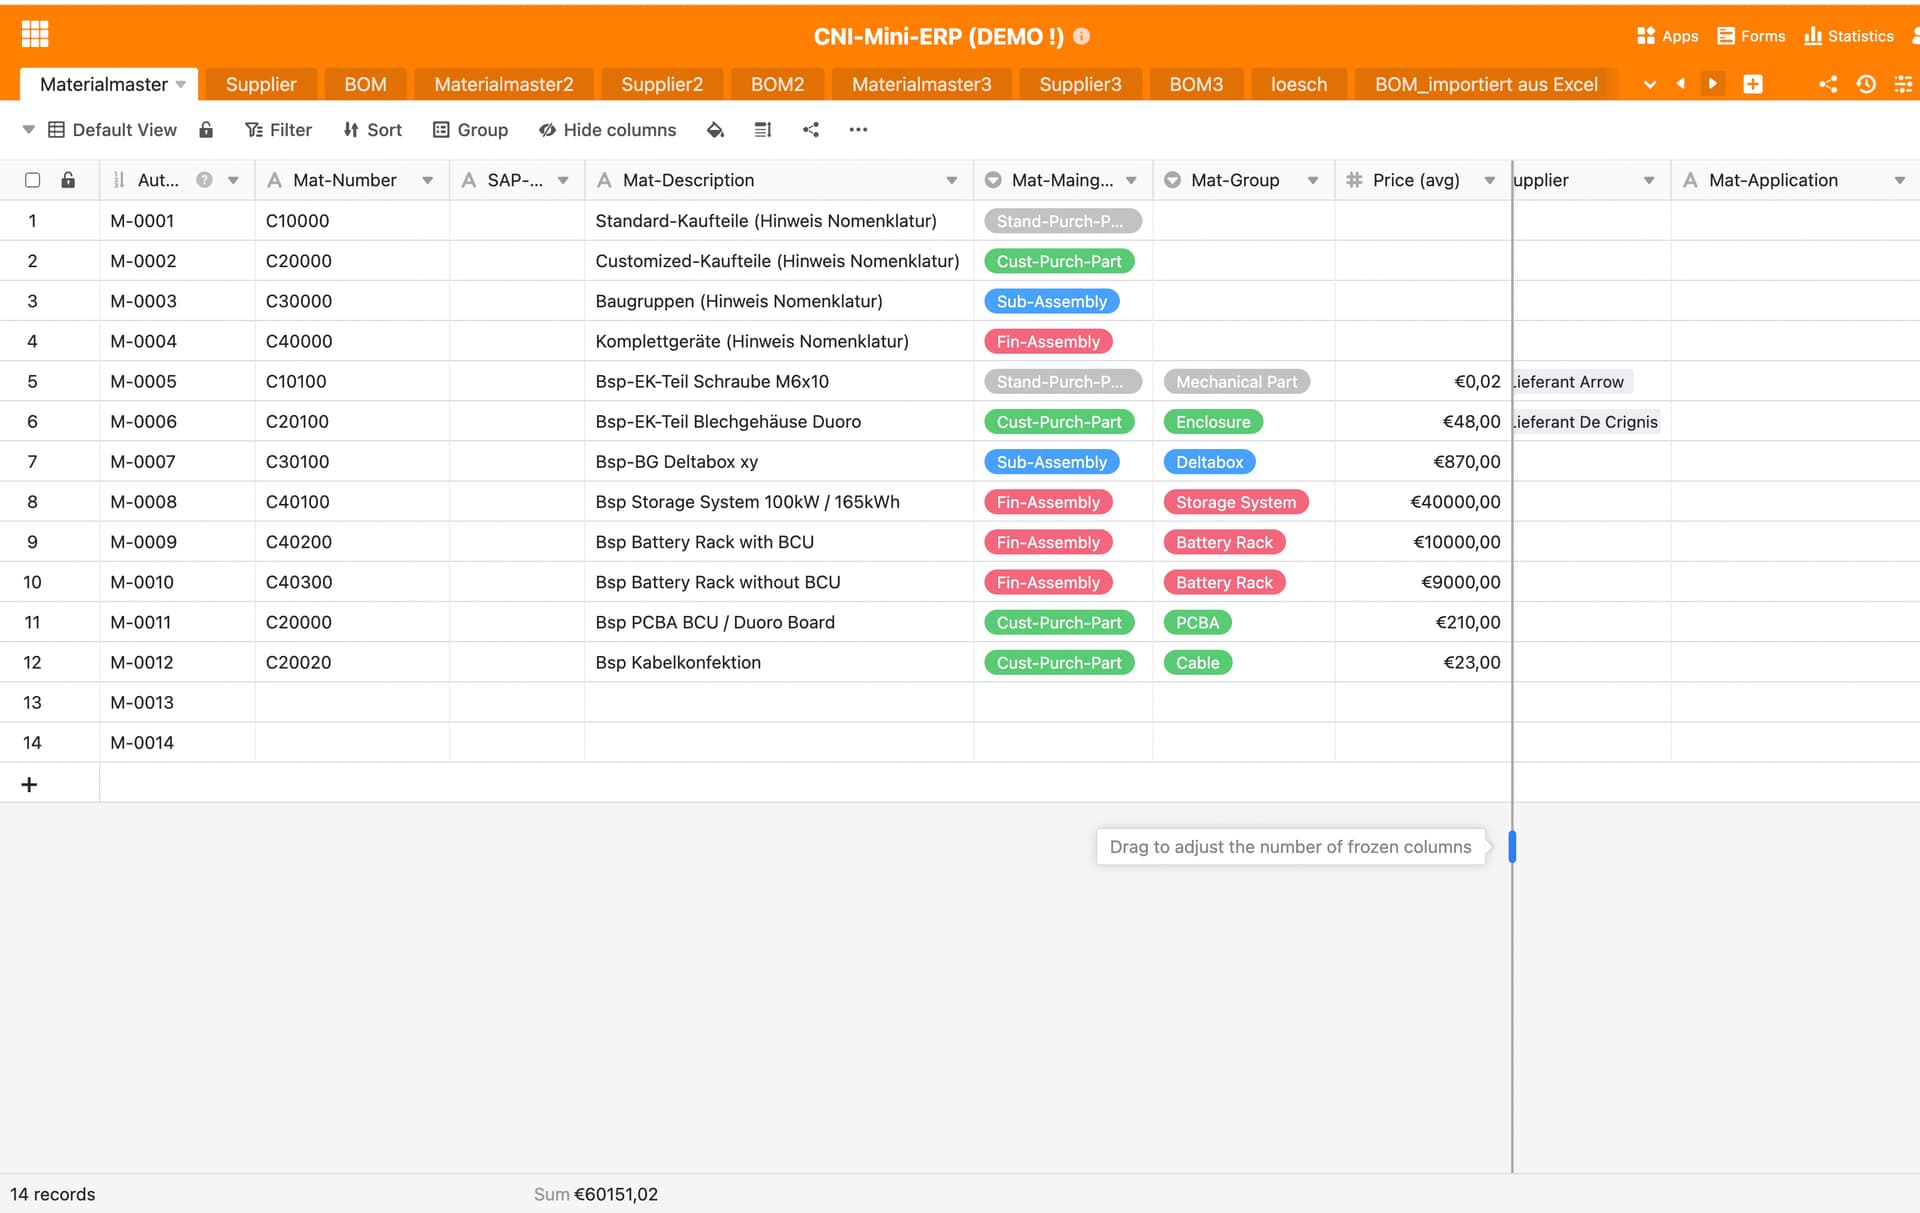Image resolution: width=1920 pixels, height=1213 pixels.
Task: Click the Sort button
Action: click(372, 130)
